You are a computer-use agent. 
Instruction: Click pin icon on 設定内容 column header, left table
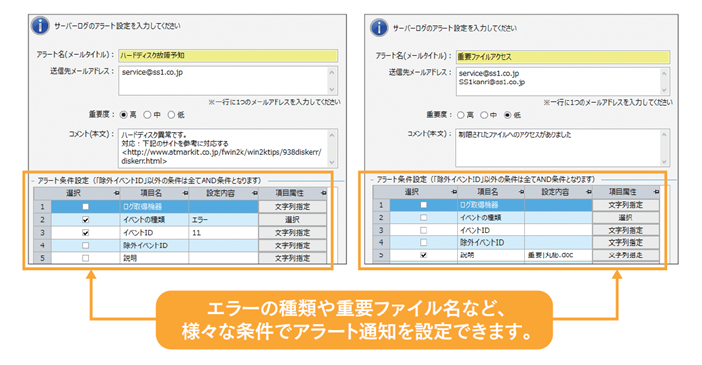pyautogui.click(x=254, y=193)
